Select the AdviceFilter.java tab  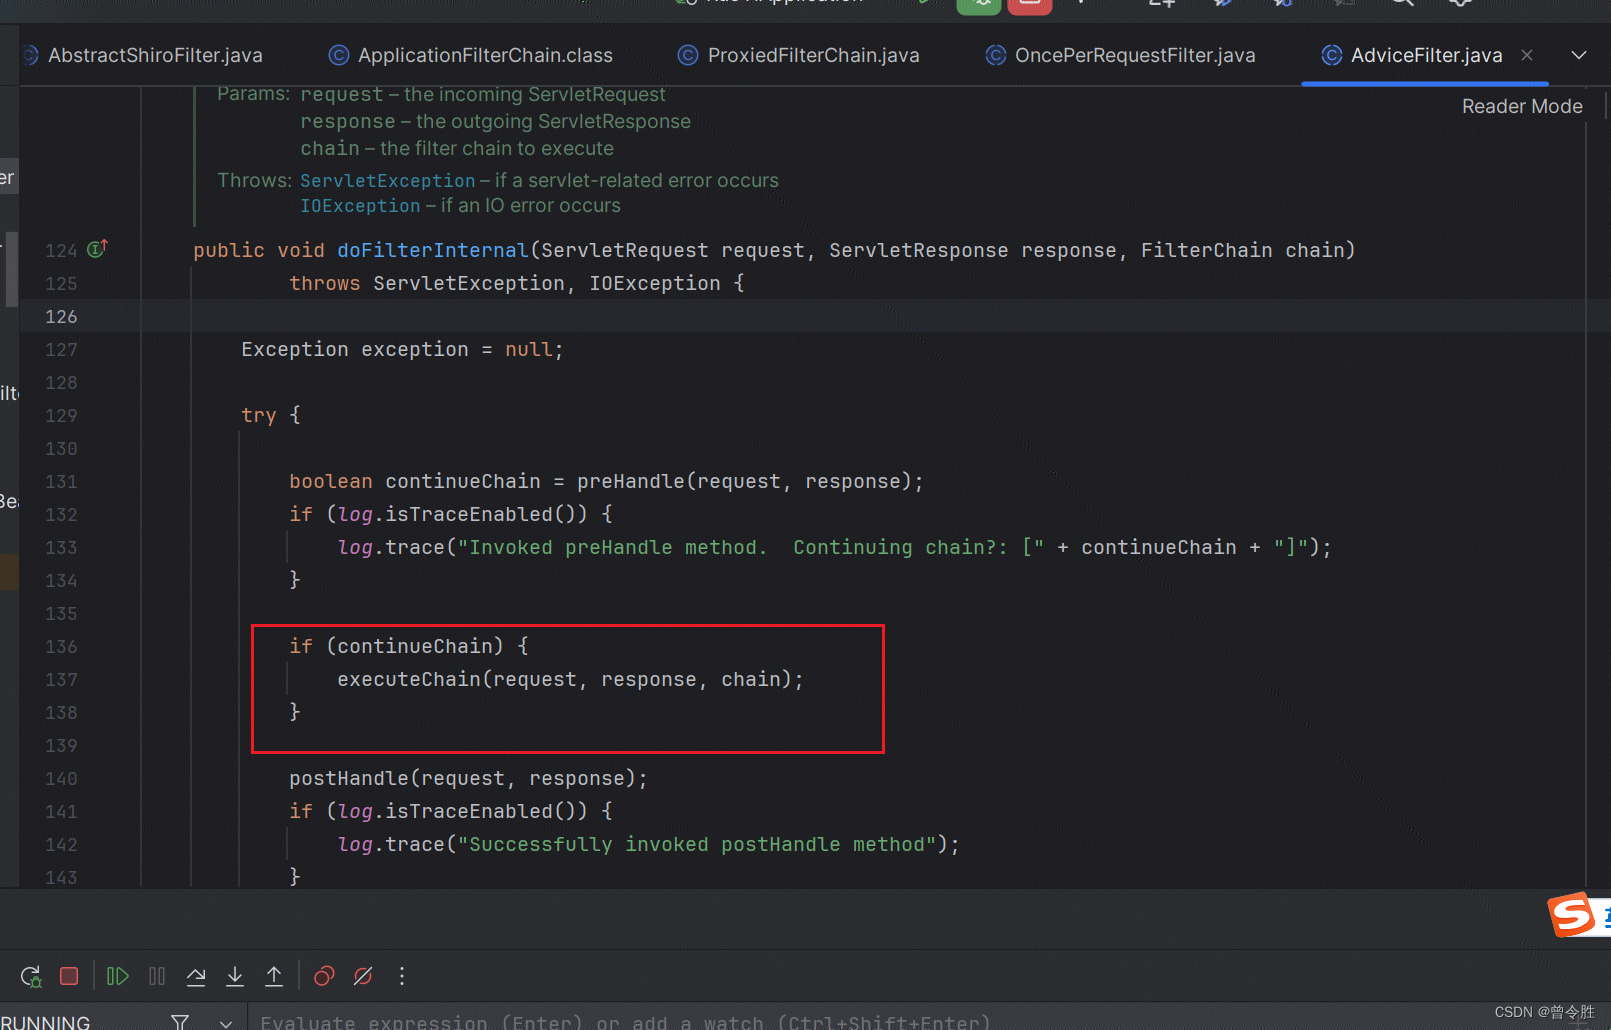[1426, 55]
